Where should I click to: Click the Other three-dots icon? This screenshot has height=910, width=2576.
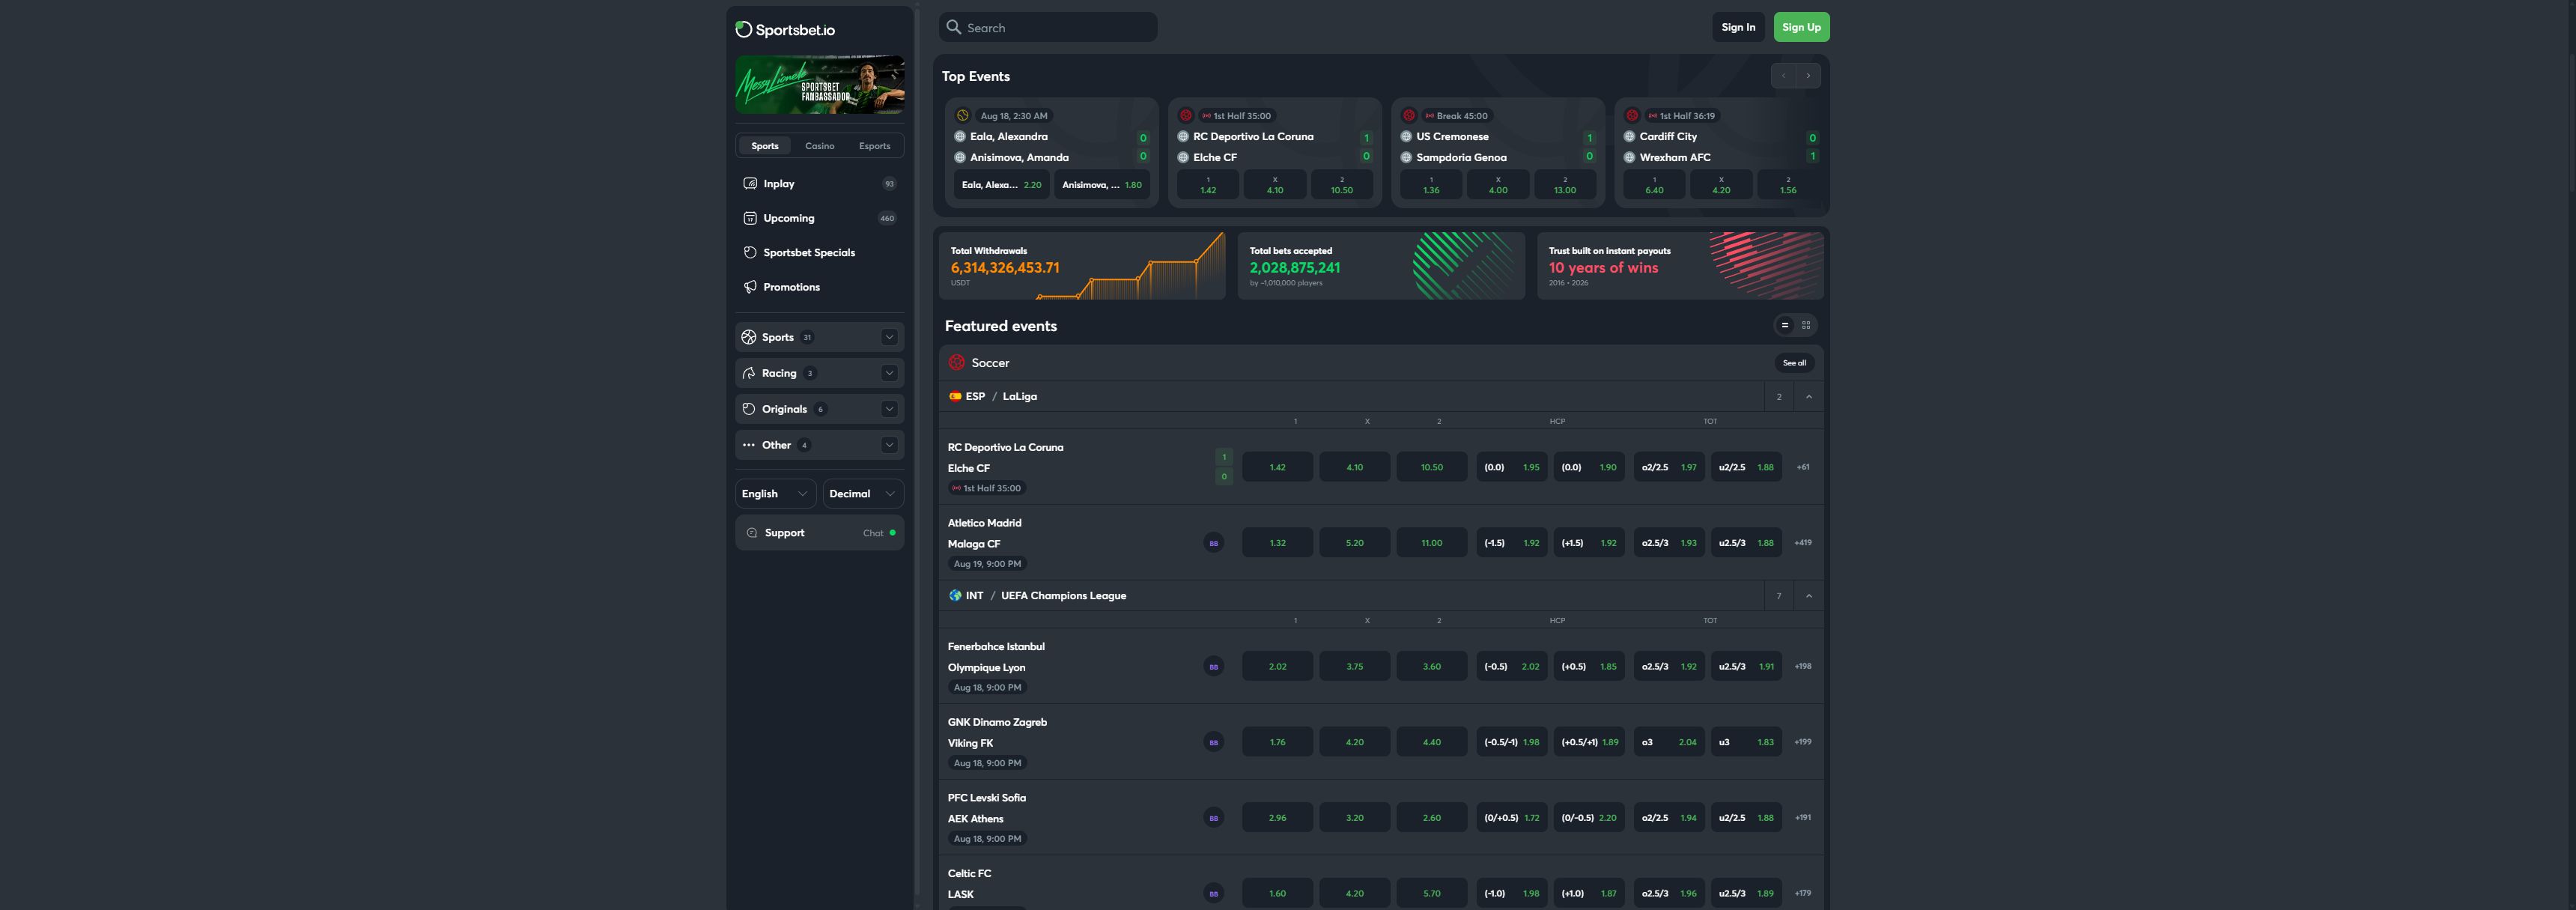[749, 445]
